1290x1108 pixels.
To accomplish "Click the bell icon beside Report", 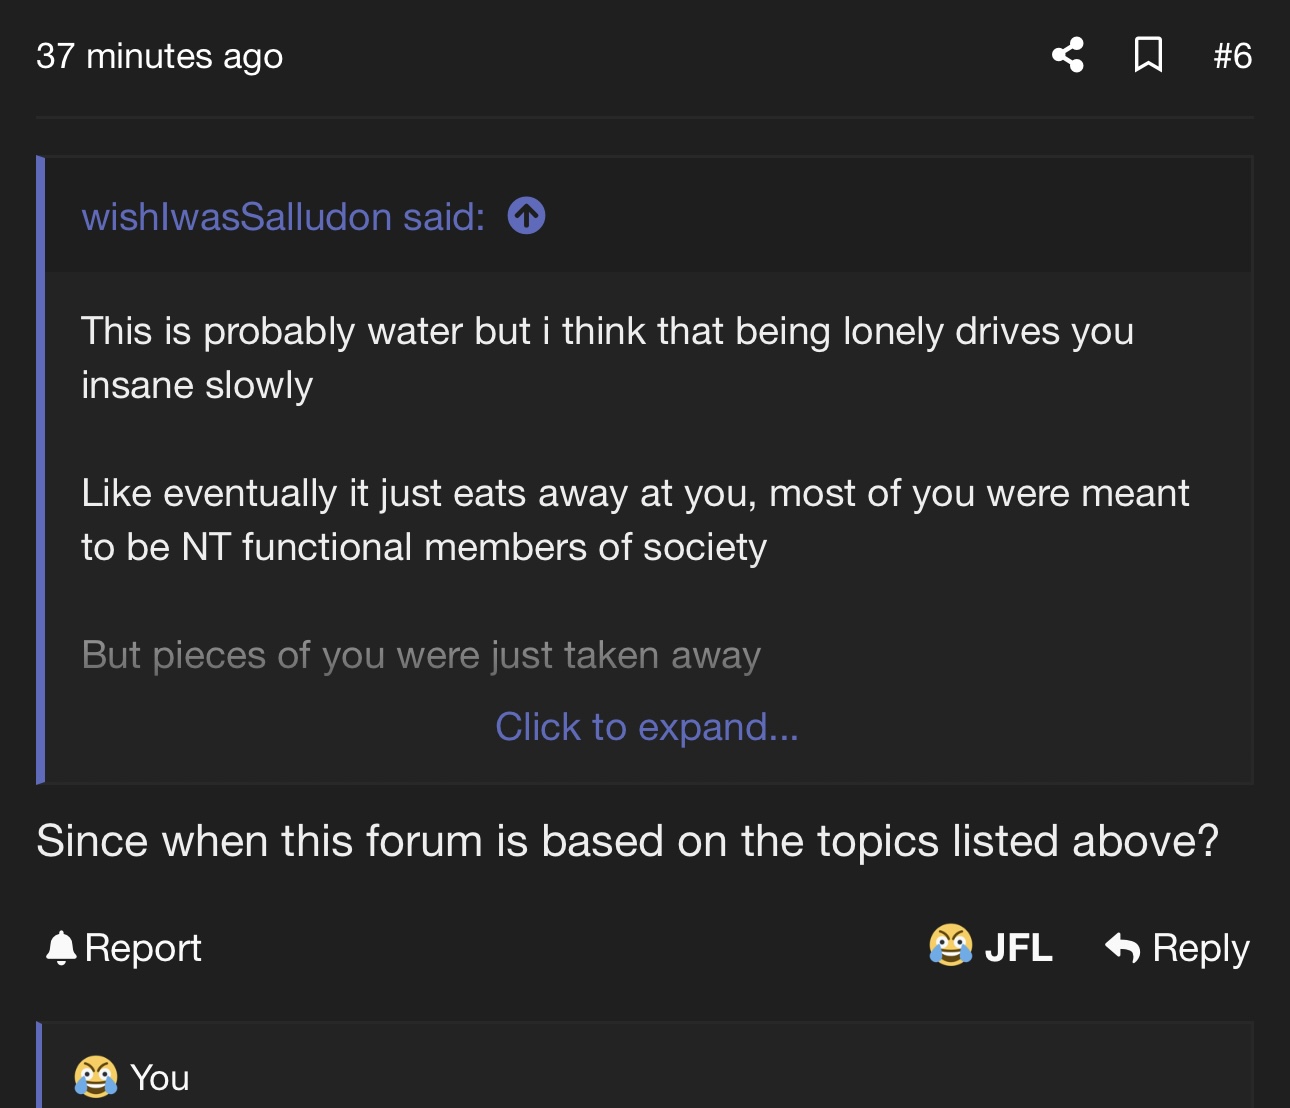I will (61, 947).
